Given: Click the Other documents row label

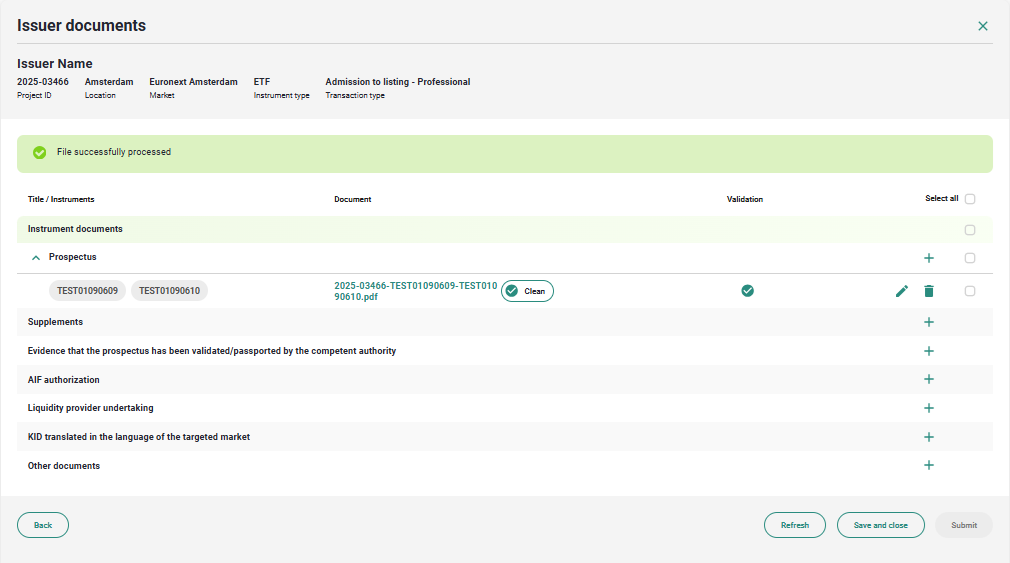Looking at the screenshot, I should 64,466.
